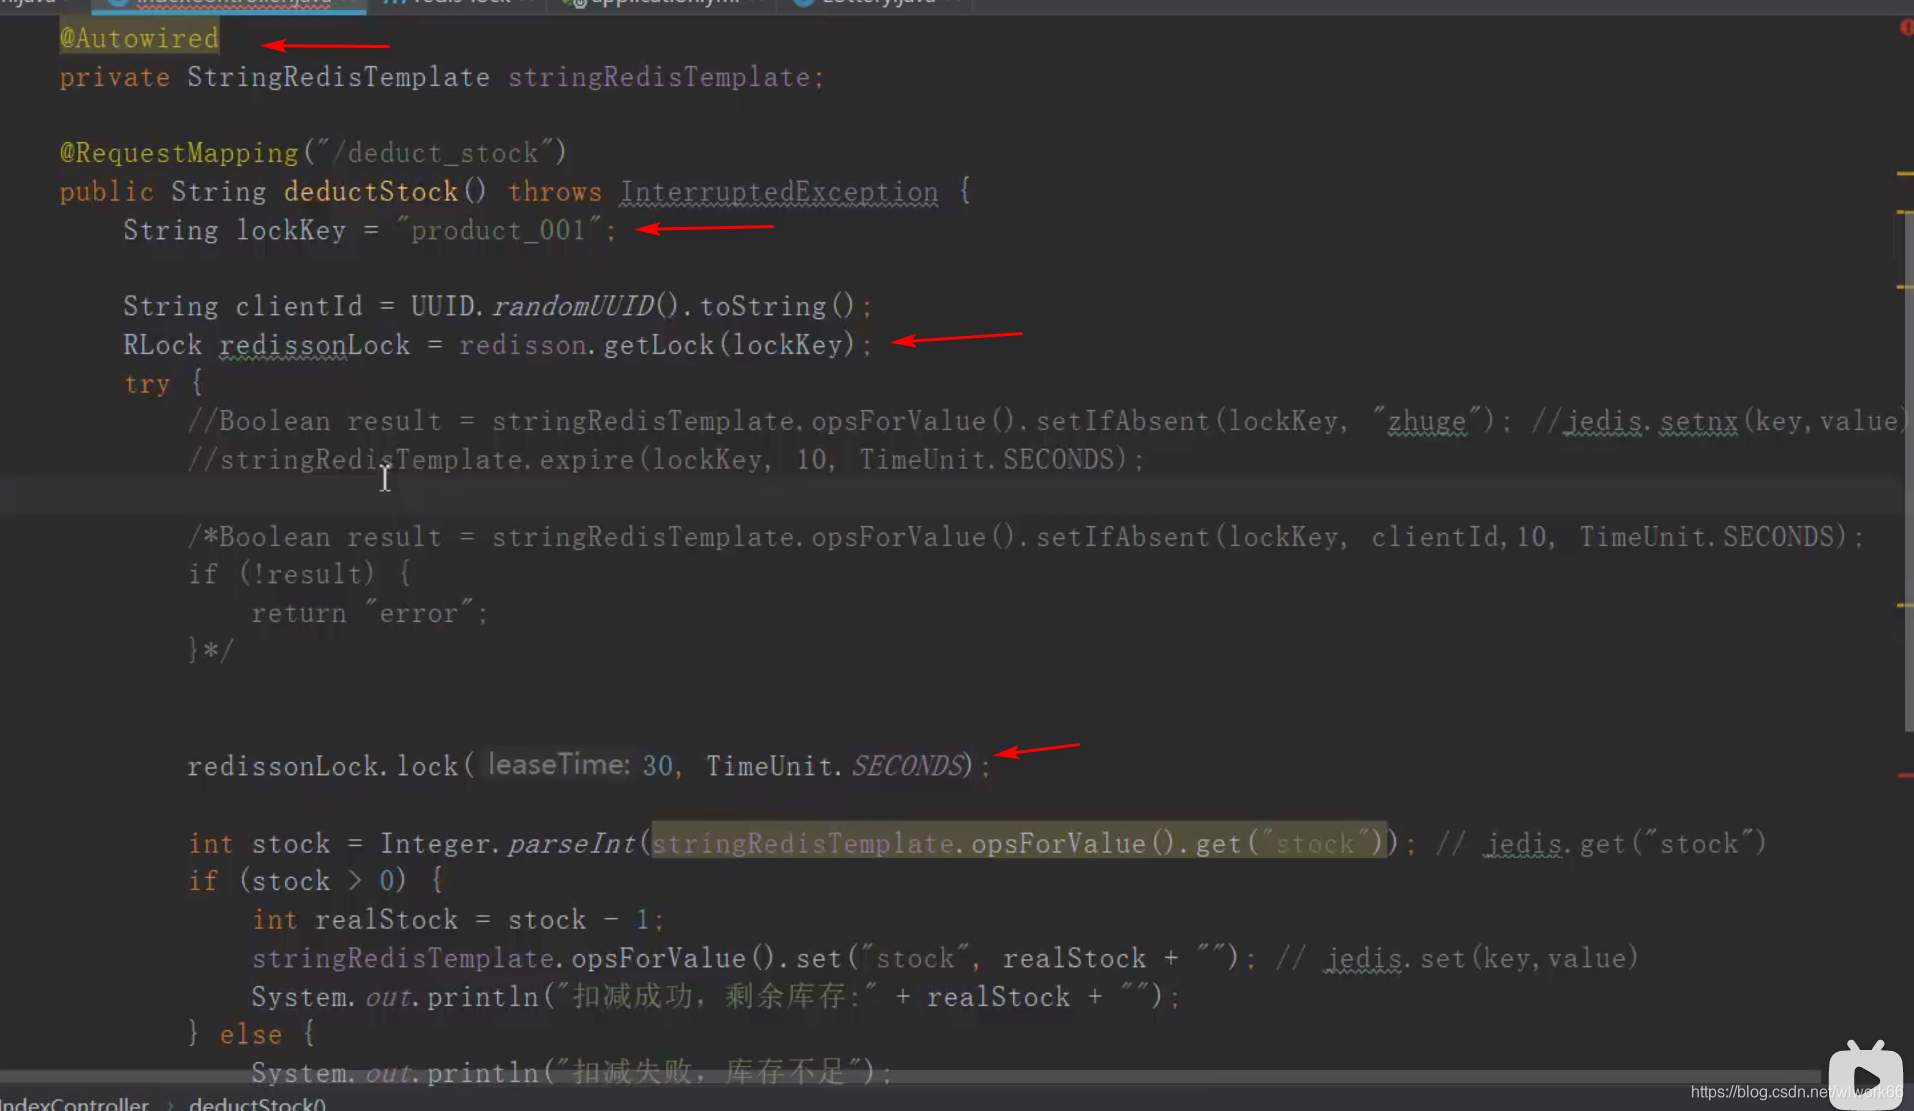Click the try keyword
The image size is (1914, 1111).
pyautogui.click(x=147, y=383)
